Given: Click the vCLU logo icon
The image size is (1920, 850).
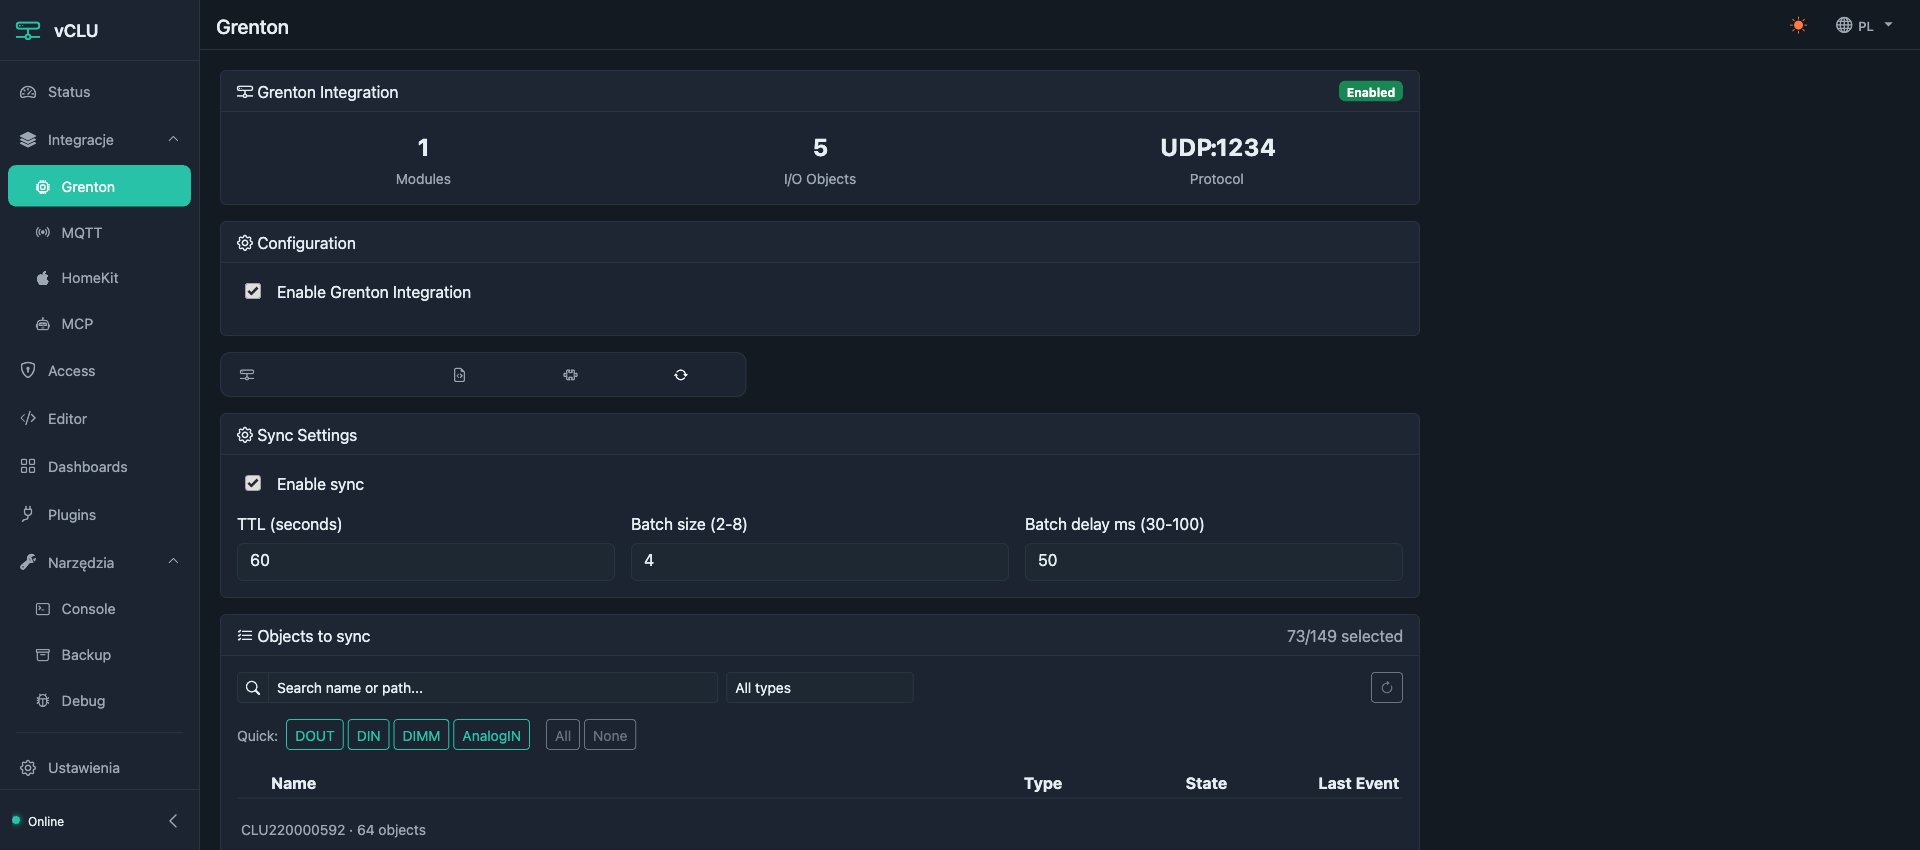Looking at the screenshot, I should pos(28,30).
